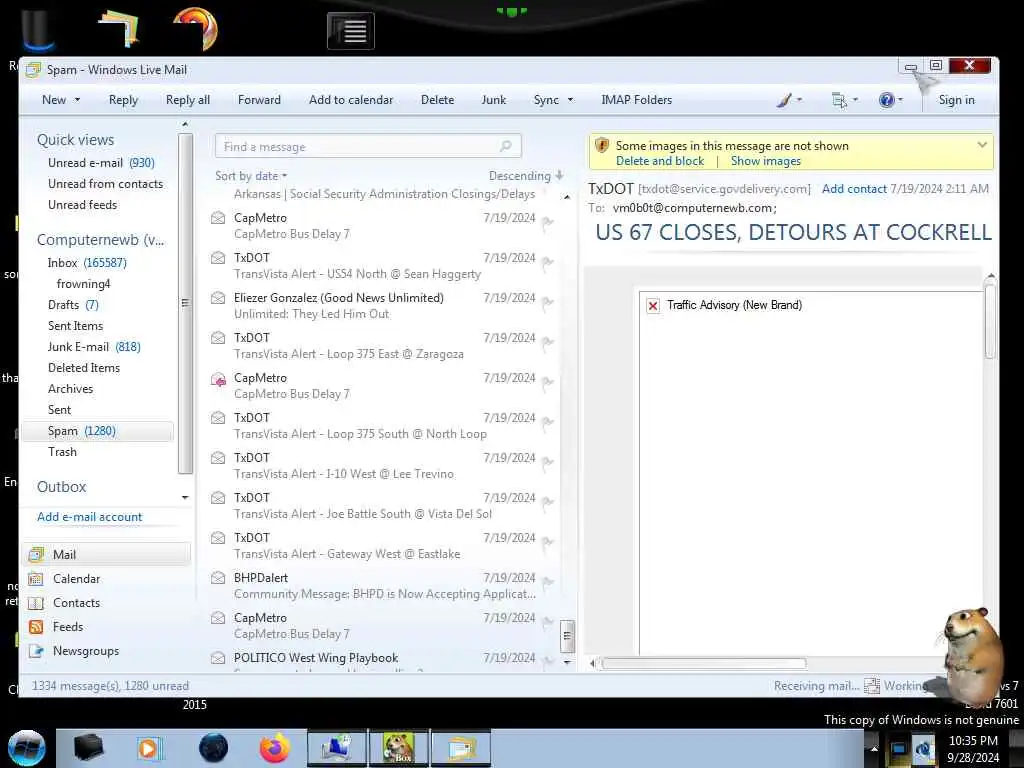Switch to Newsgroups section
1024x768 pixels.
coord(86,651)
